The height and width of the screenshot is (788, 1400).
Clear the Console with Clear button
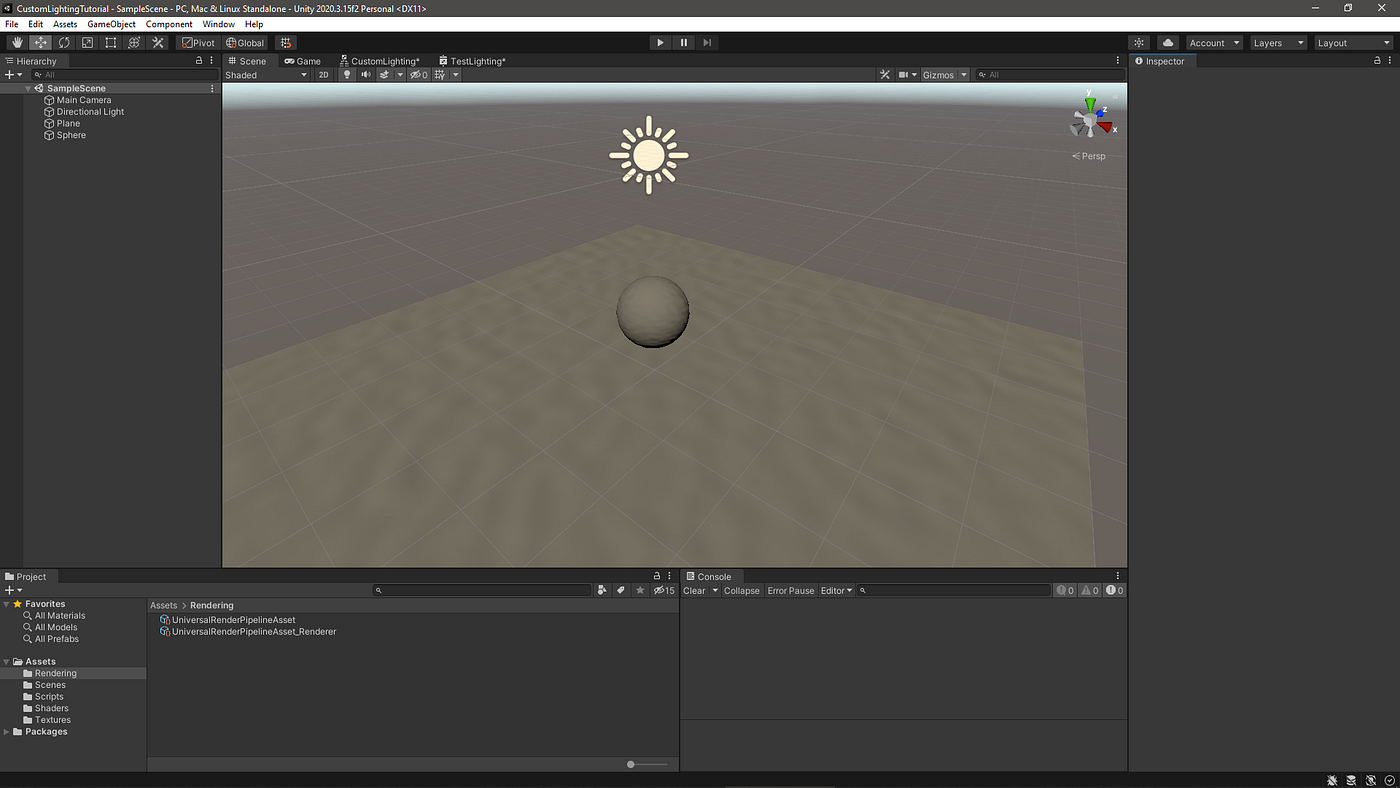click(694, 591)
